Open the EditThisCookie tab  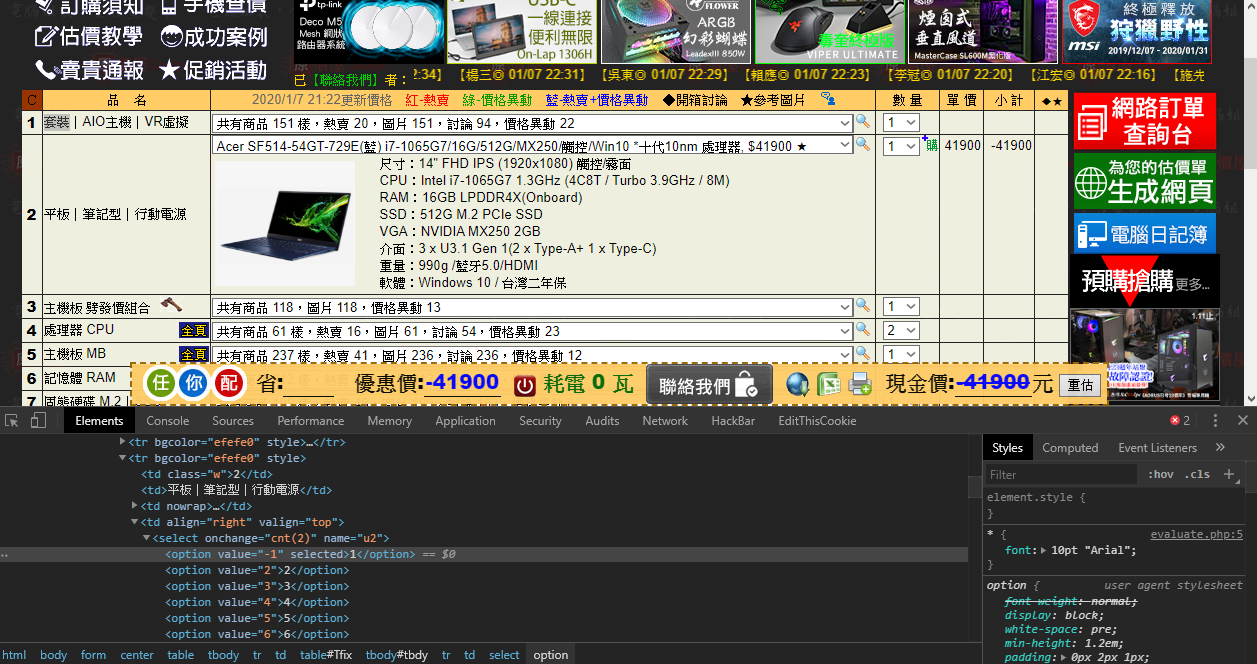pos(817,421)
